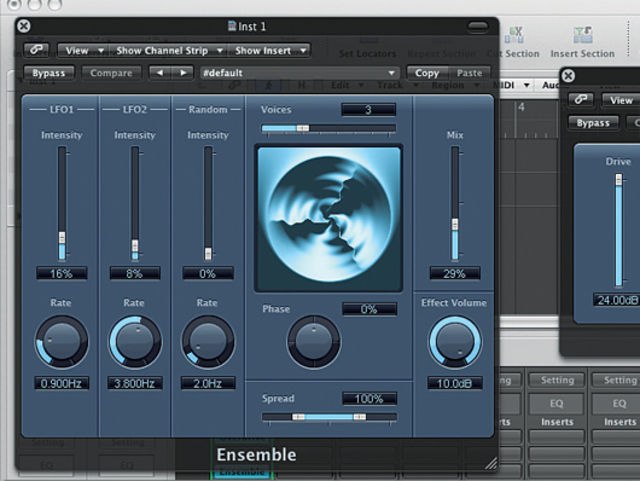Click the Spread slider right handle
The height and width of the screenshot is (481, 640).
360,417
